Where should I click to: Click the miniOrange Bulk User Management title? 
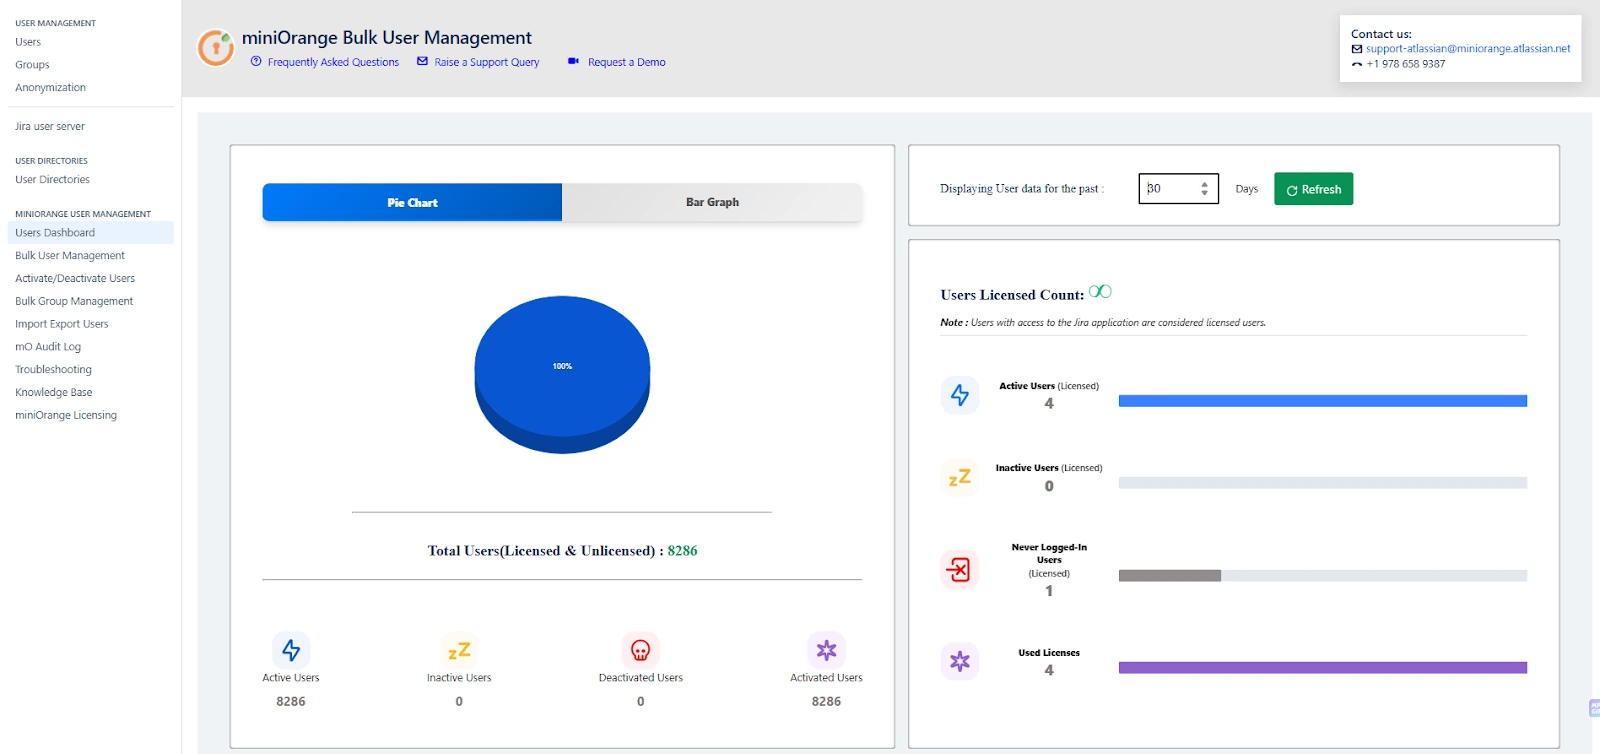tap(387, 38)
